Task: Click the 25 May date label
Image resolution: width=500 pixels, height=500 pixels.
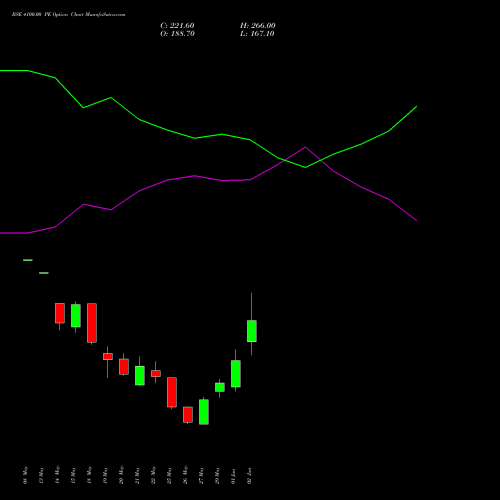Action: tap(170, 475)
